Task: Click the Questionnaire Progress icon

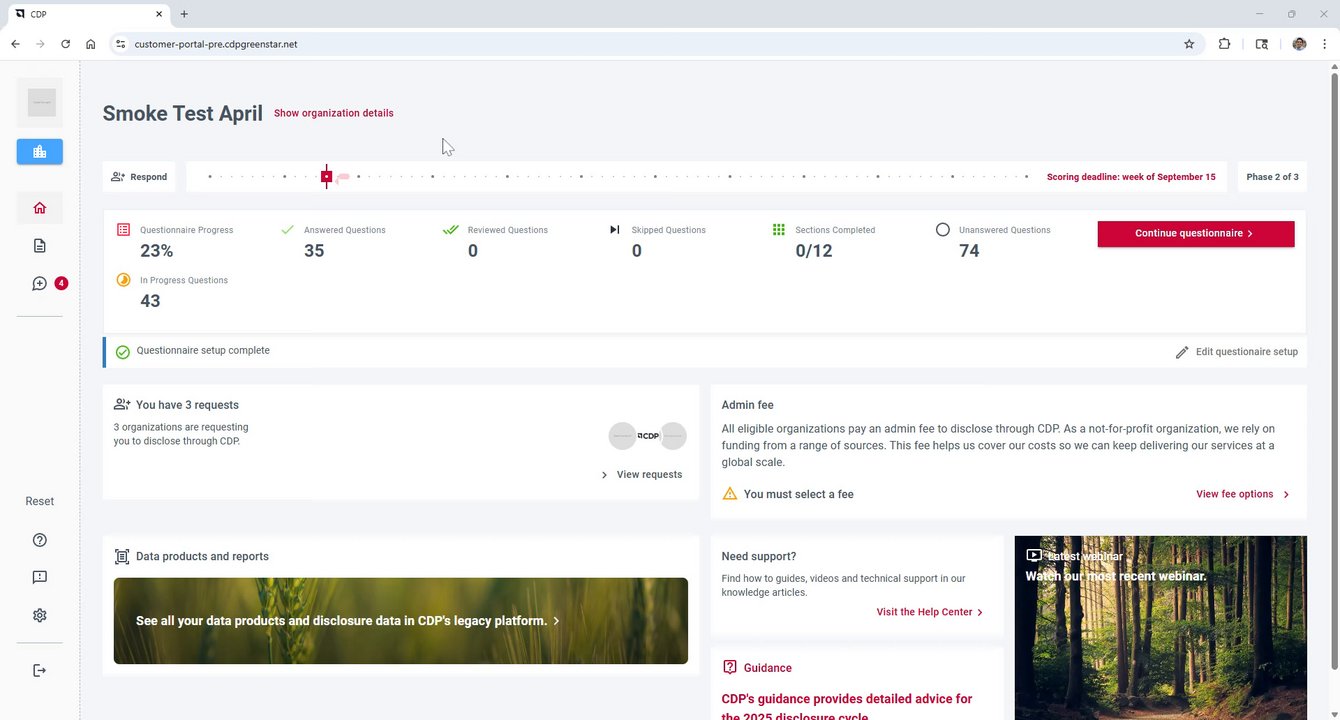Action: (124, 230)
